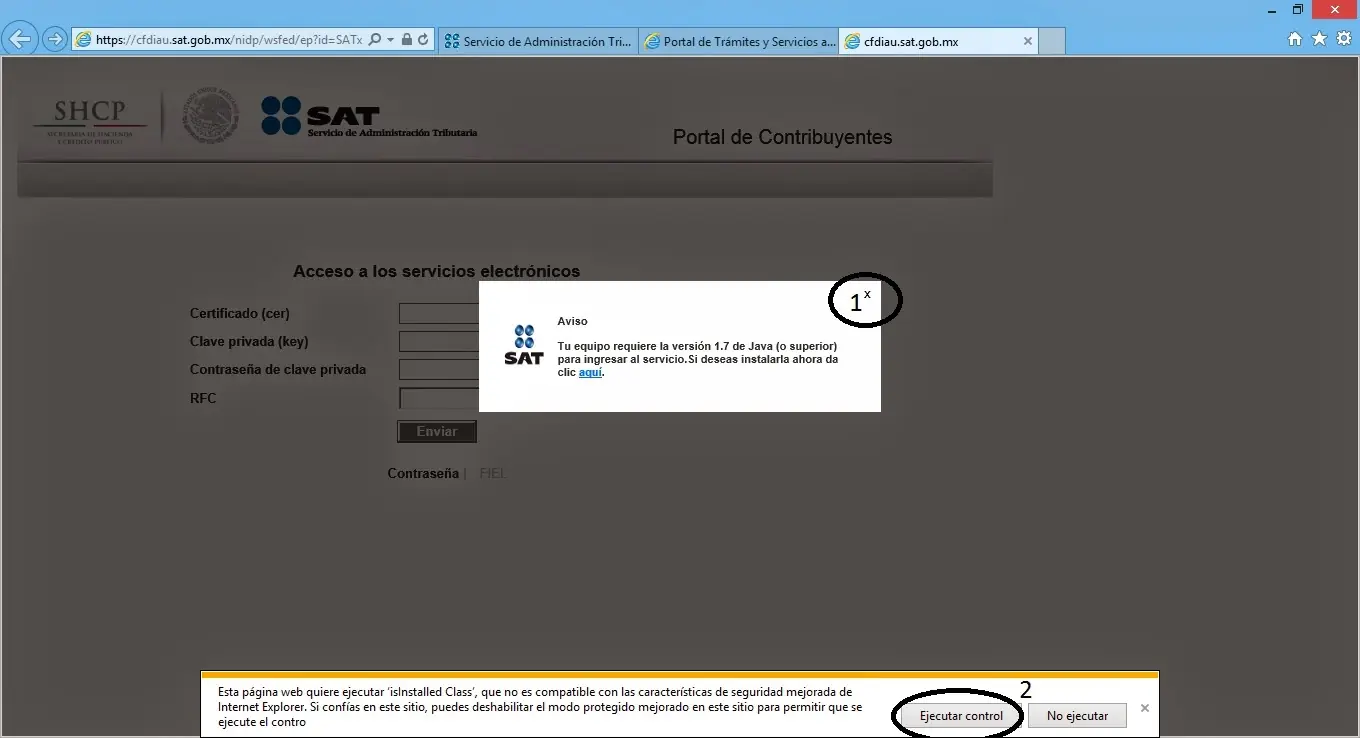Open the Tools gear icon
Viewport: 1360px width, 738px height.
1344,39
